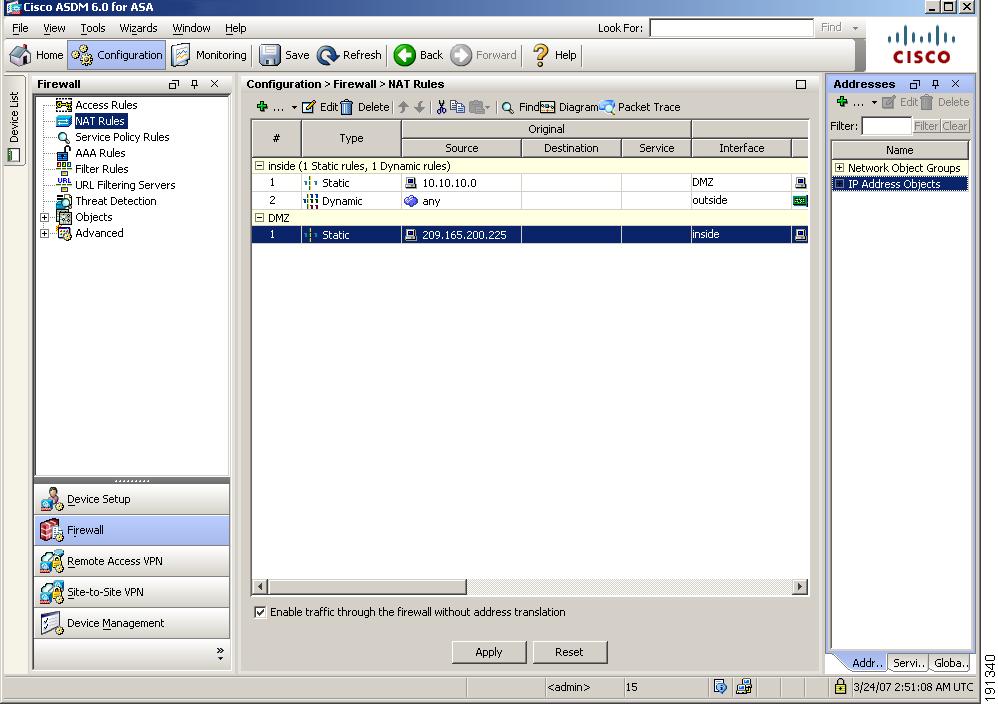Open the Add rule dropdown arrow
Image resolution: width=998 pixels, height=704 pixels.
point(293,108)
